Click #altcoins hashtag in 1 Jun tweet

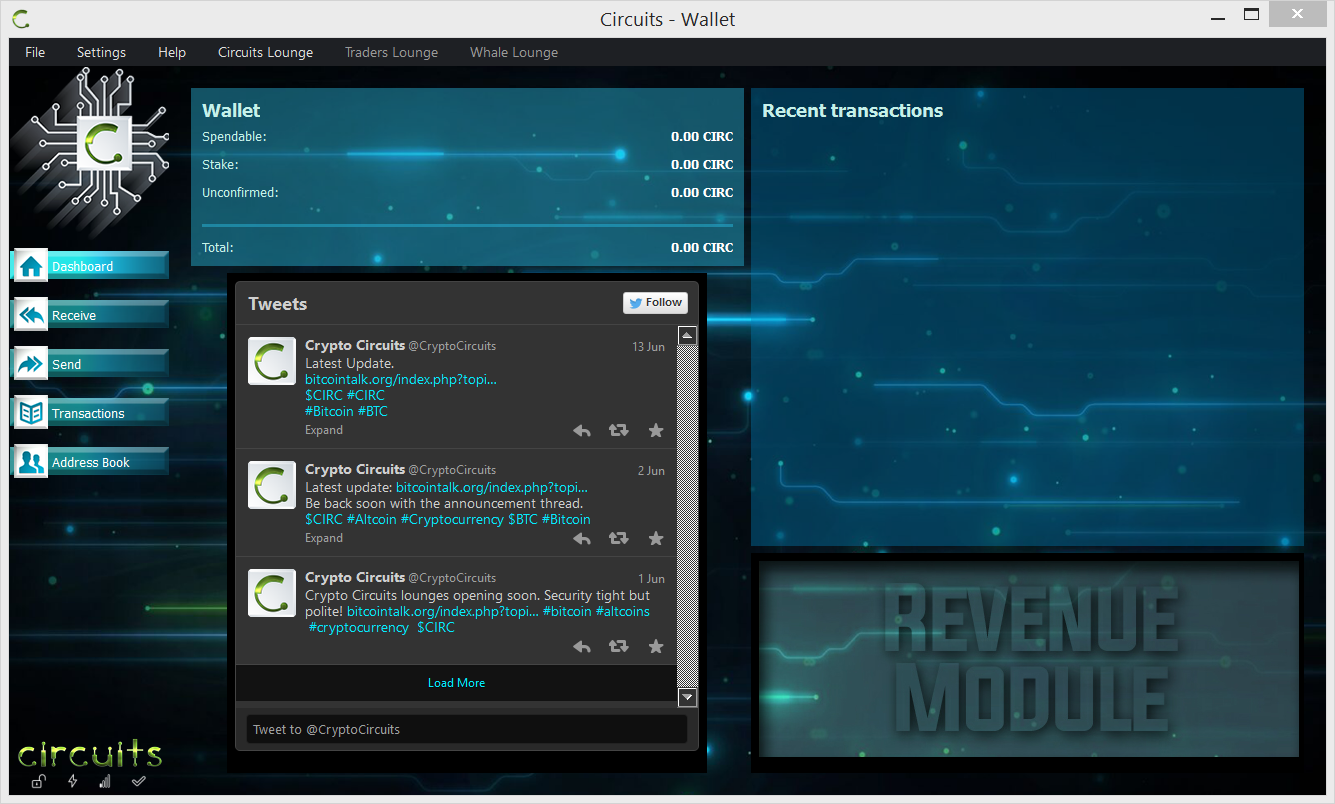623,611
